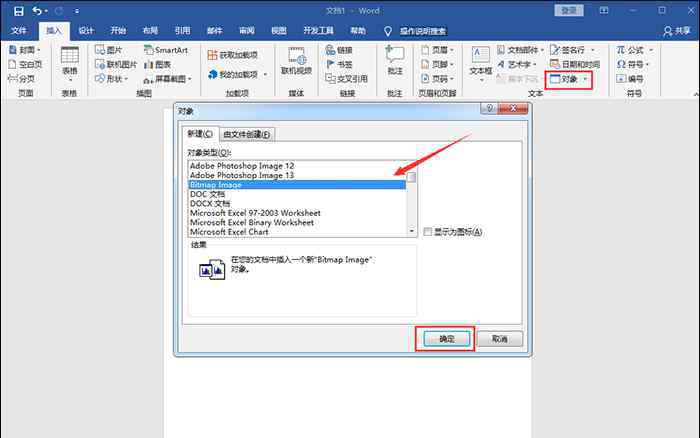Screen dimensions: 700x438
Task: Select the 由文件创建(F) dialog tab
Action: tap(247, 134)
